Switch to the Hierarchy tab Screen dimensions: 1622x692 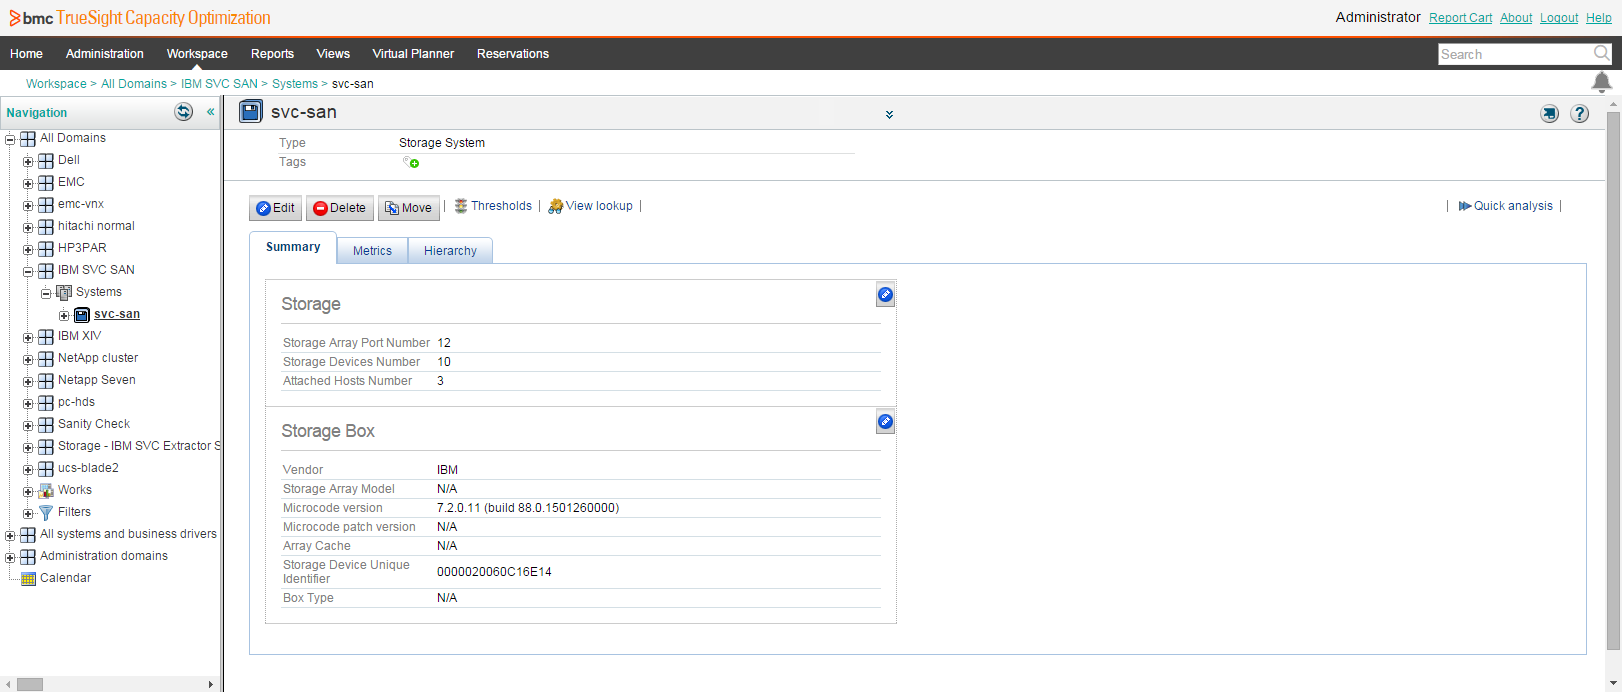tap(450, 251)
